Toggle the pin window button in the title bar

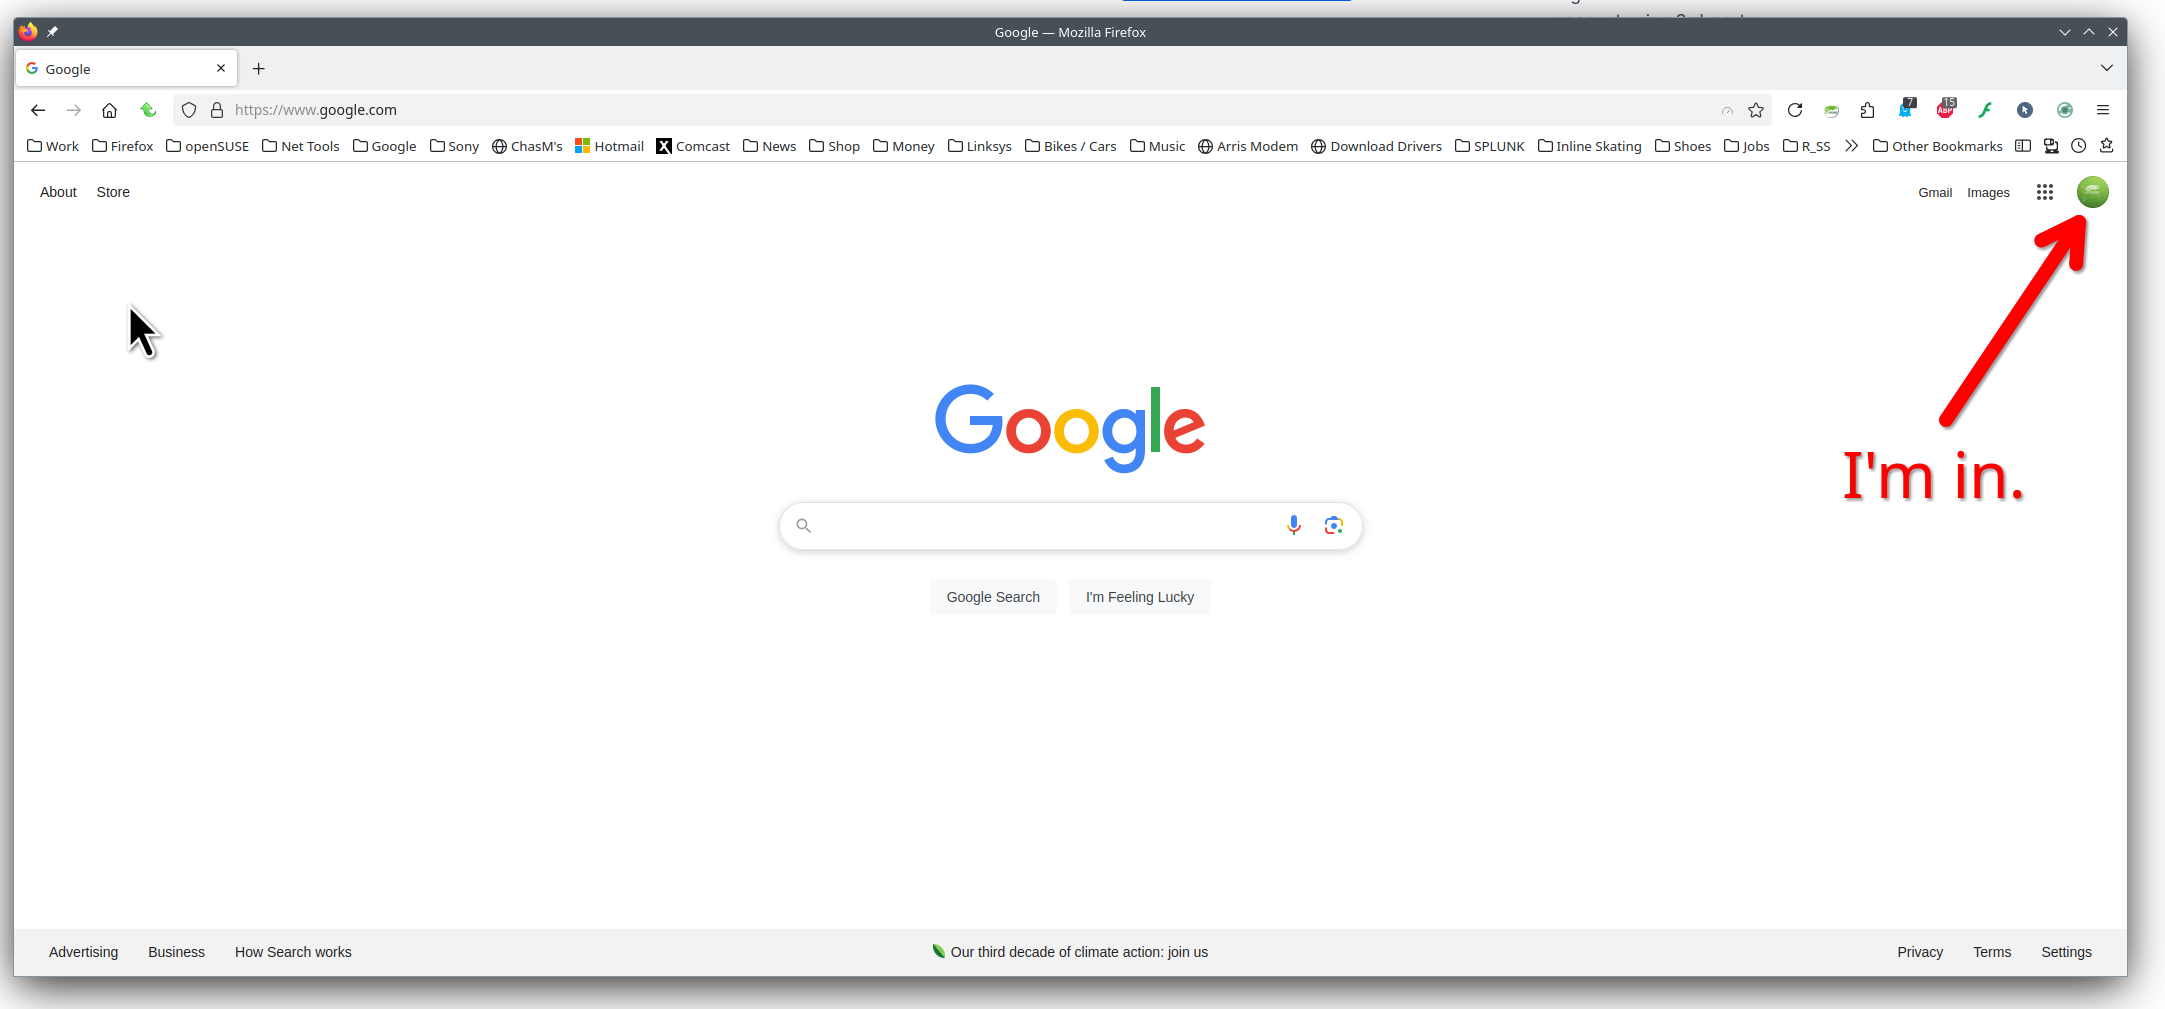pyautogui.click(x=52, y=32)
